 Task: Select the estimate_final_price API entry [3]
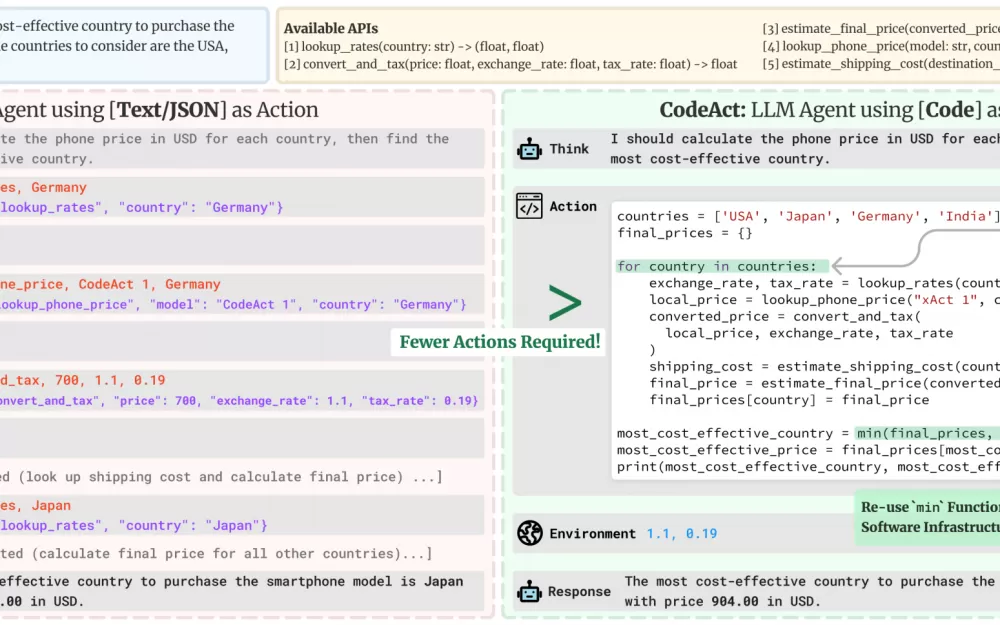click(x=880, y=29)
